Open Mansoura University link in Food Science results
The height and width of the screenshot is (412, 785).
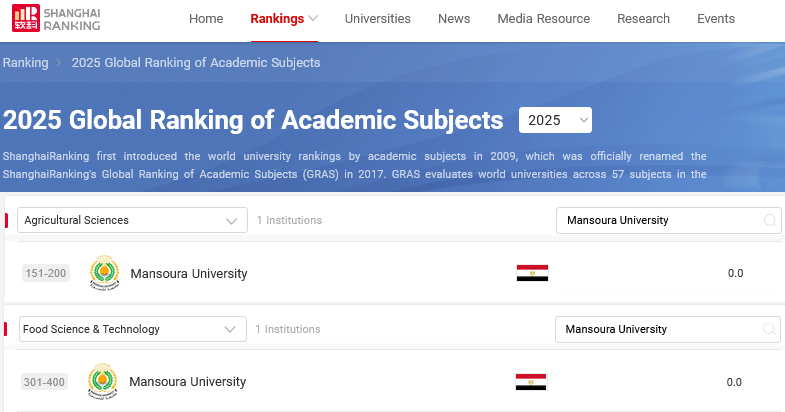(188, 382)
